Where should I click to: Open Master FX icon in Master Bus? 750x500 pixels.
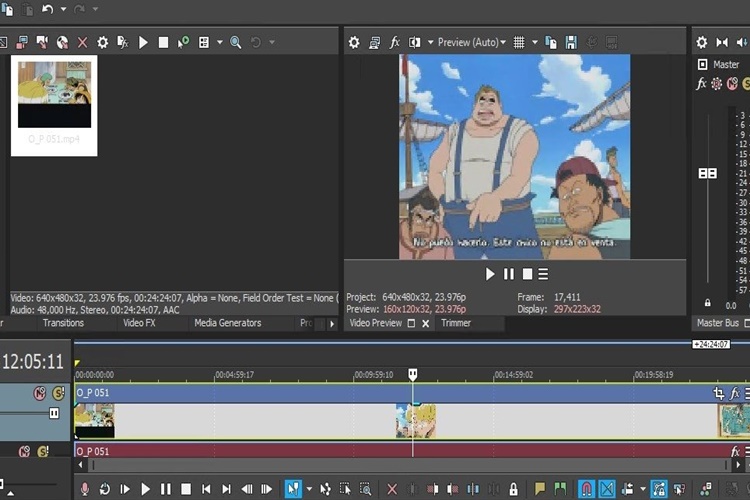point(701,84)
